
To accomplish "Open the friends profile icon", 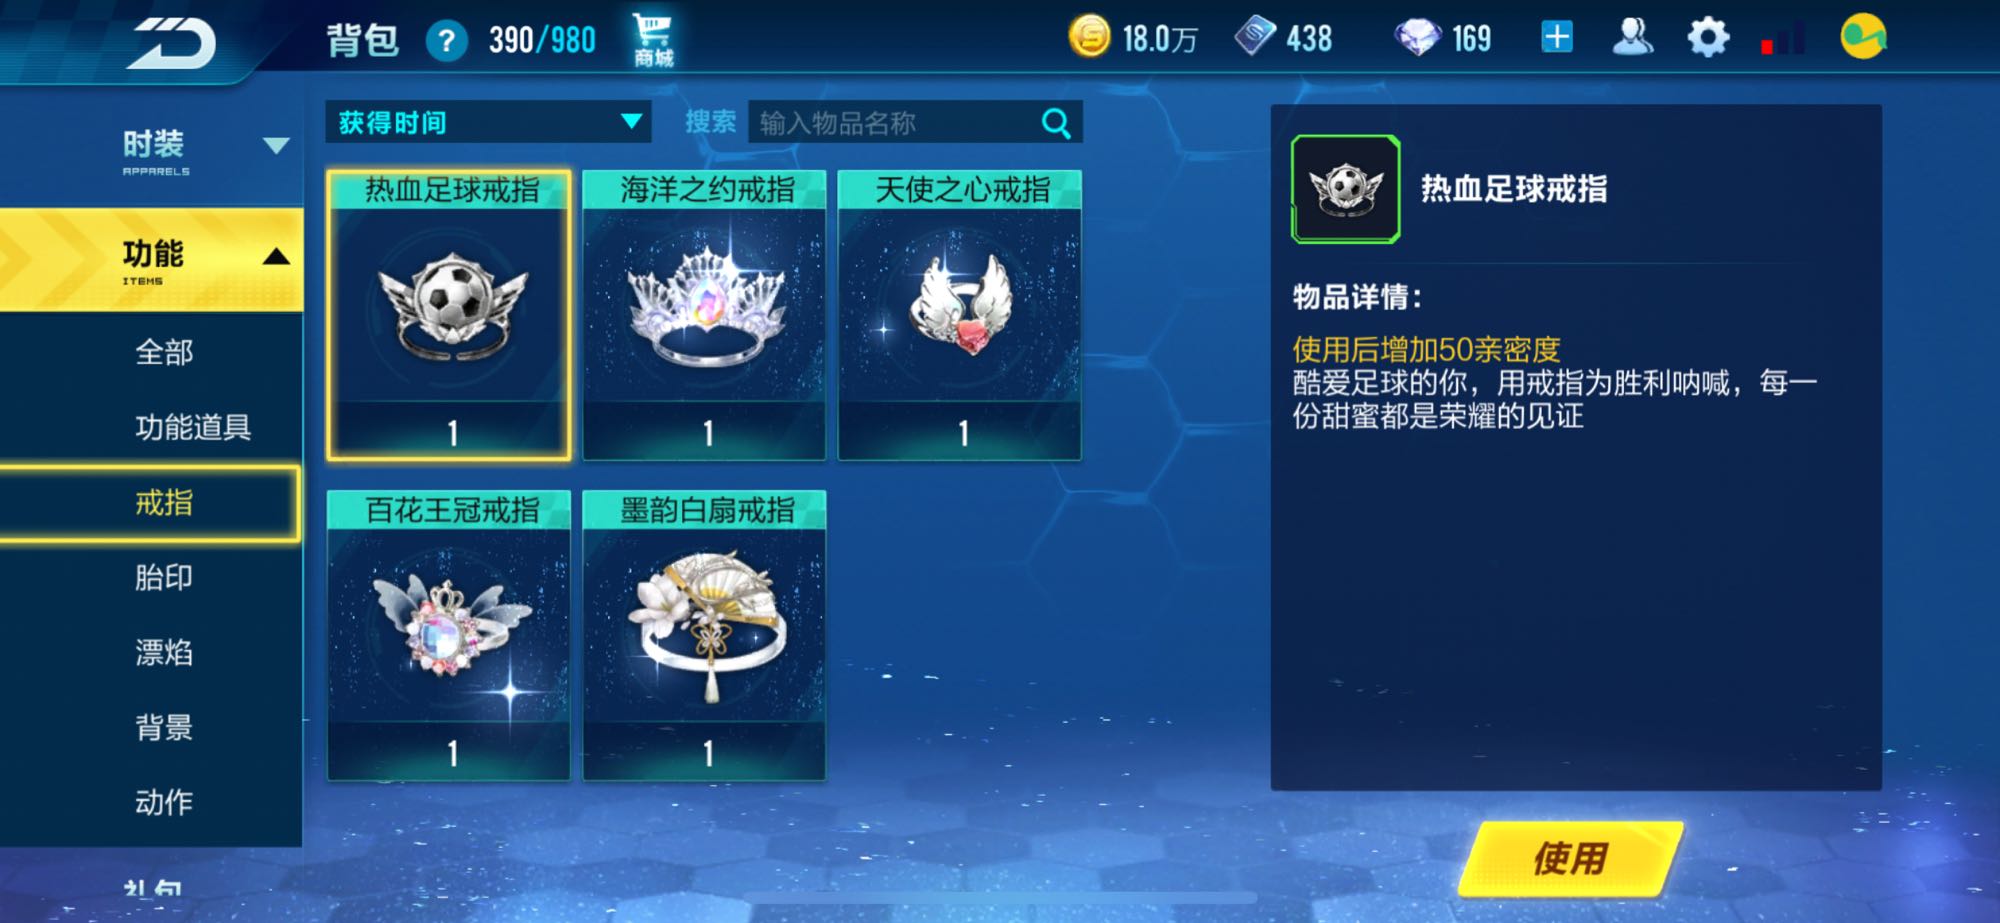I will click(x=1633, y=38).
